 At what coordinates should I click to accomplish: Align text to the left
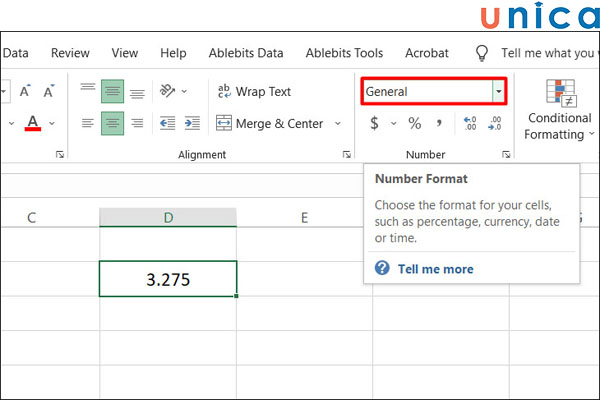coord(88,124)
